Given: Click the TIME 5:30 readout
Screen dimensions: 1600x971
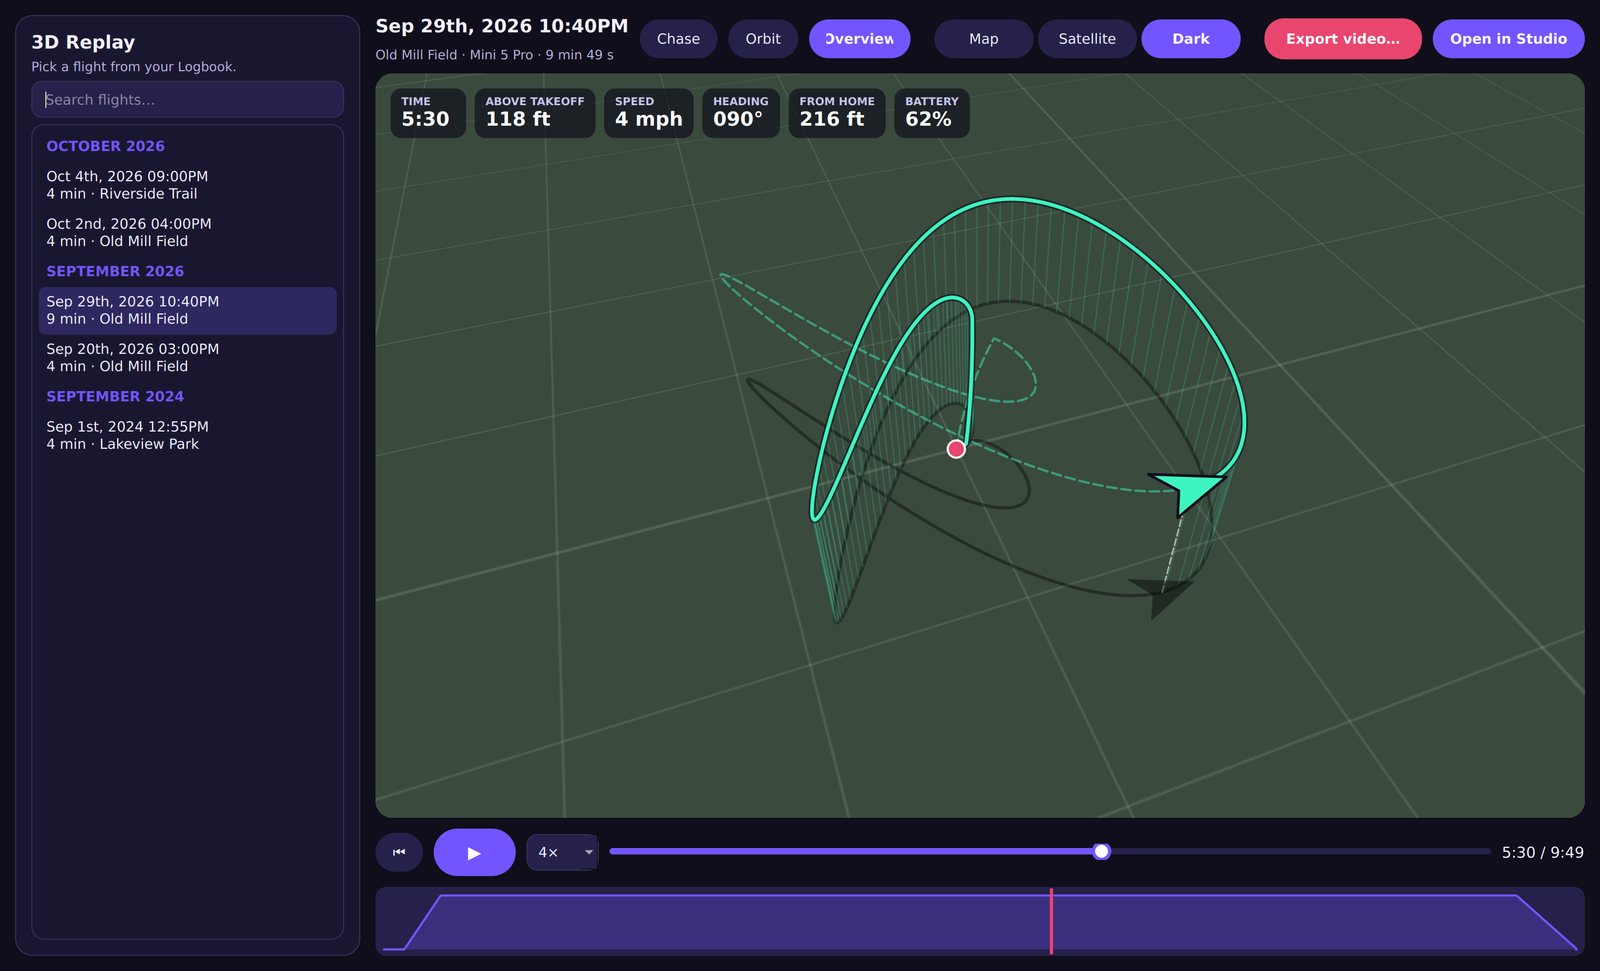Looking at the screenshot, I should click(x=428, y=113).
